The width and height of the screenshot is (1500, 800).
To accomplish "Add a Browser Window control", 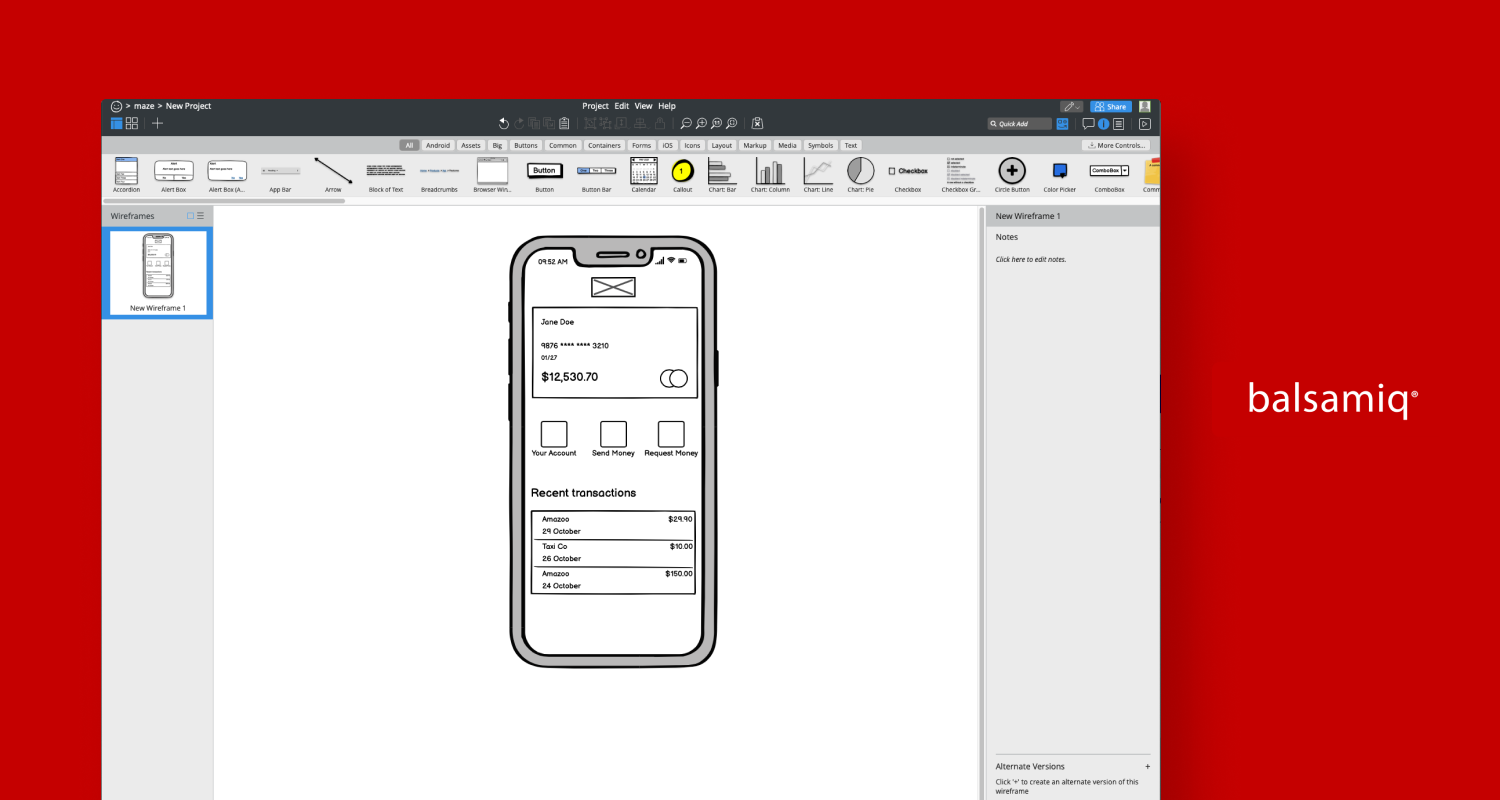I will (492, 175).
